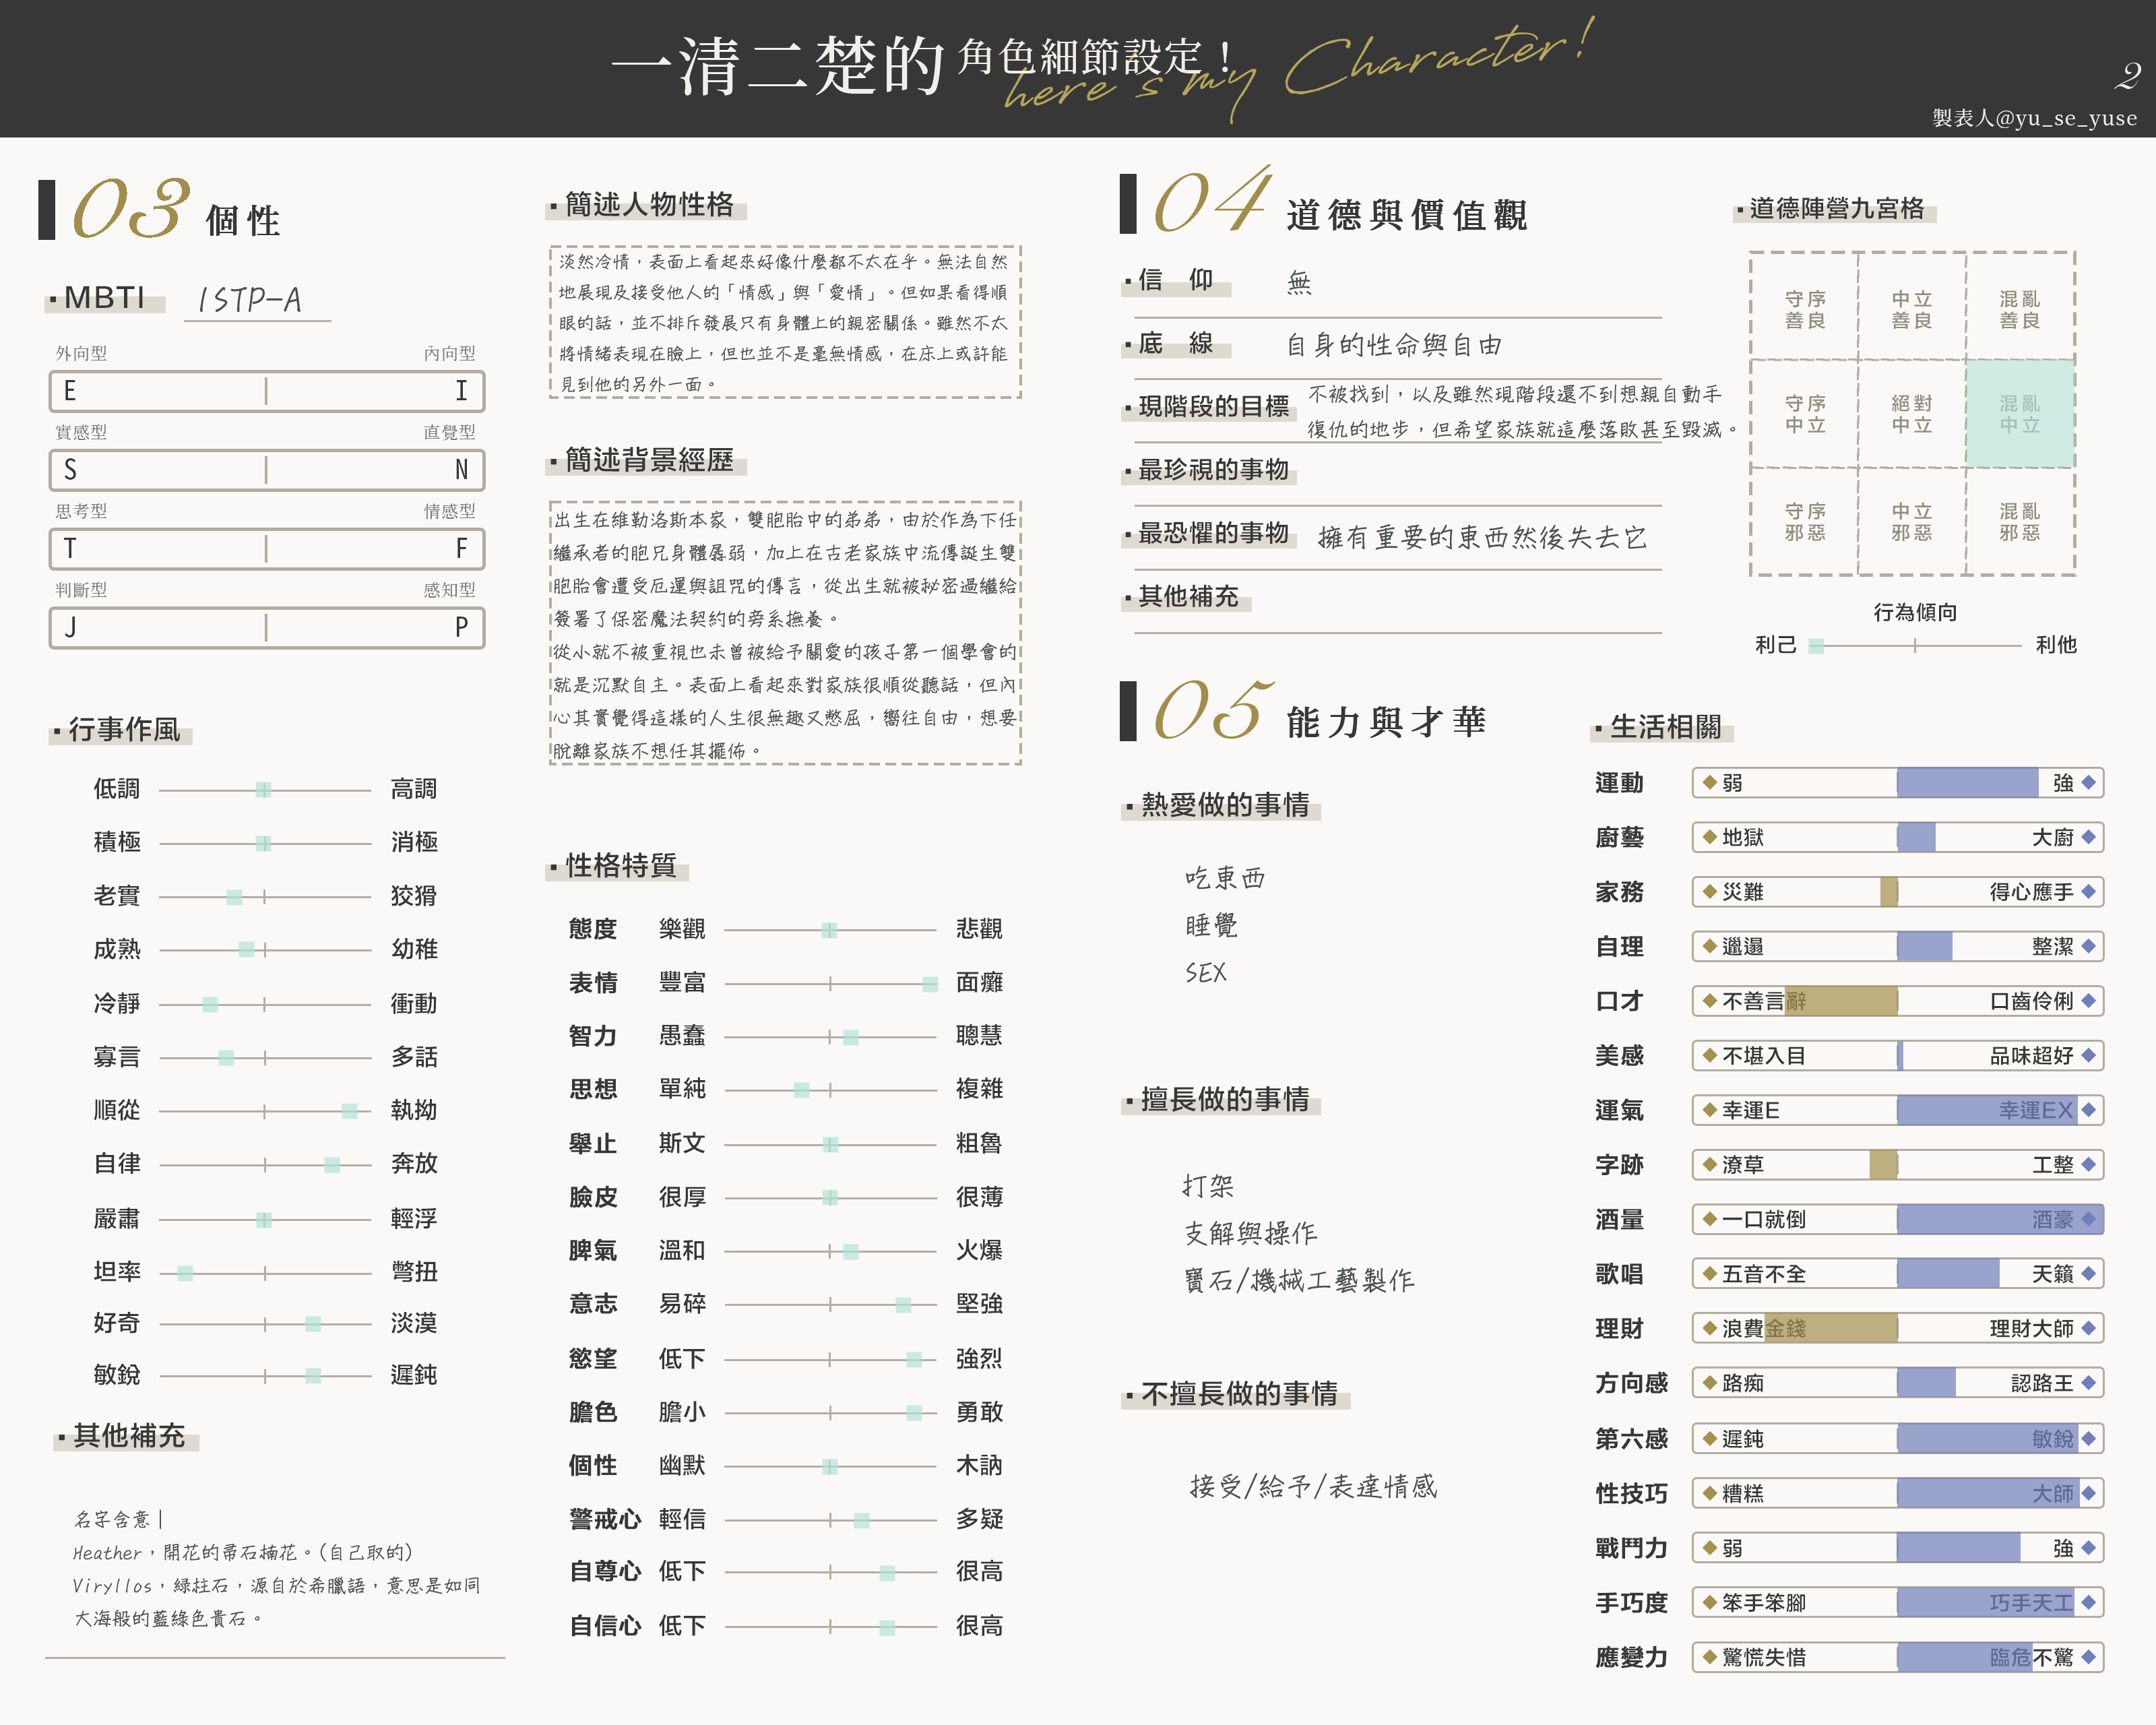The width and height of the screenshot is (2156, 1725).
Task: Click the 意志 易碎–堅強 slider marker
Action: 903,1304
